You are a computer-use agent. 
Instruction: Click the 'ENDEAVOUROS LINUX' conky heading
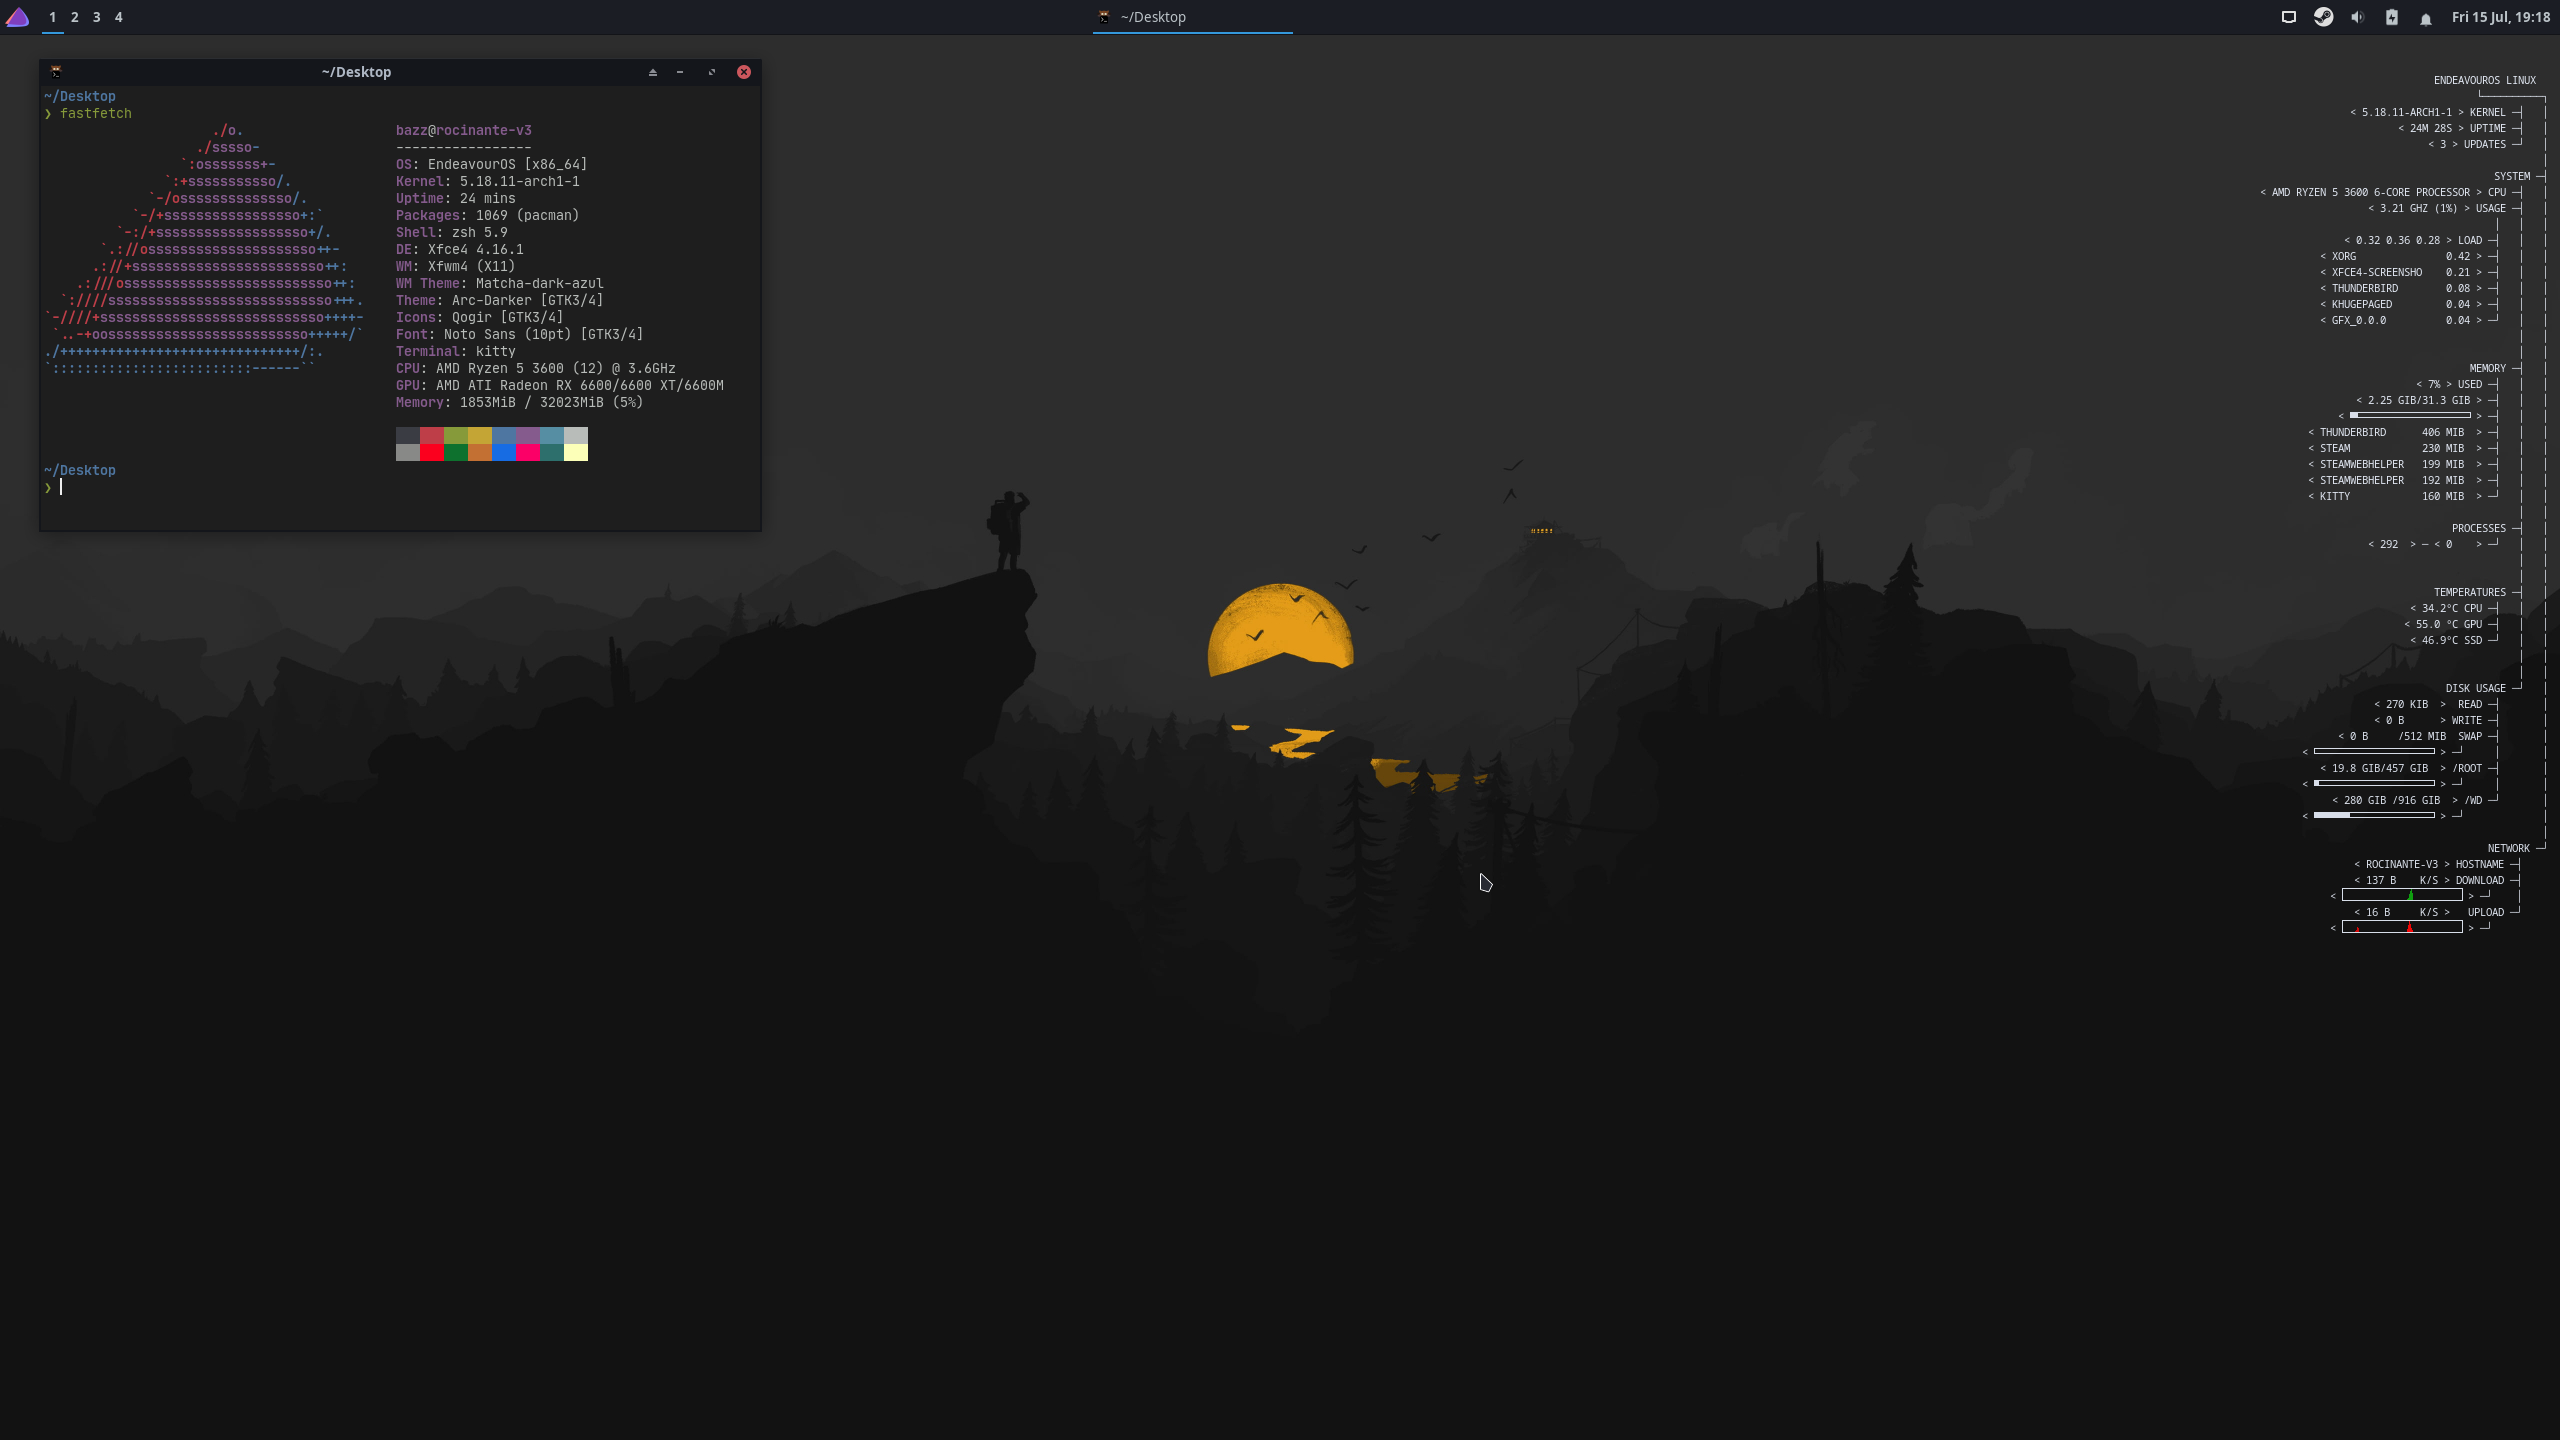(2485, 80)
